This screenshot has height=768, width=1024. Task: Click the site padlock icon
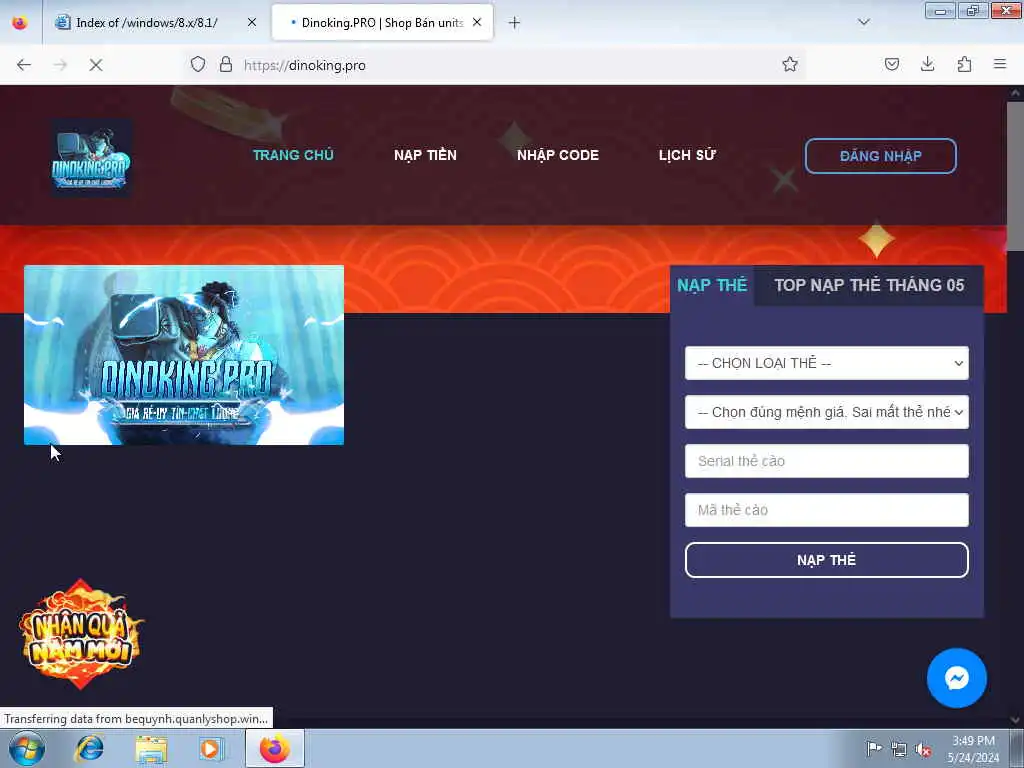point(226,64)
